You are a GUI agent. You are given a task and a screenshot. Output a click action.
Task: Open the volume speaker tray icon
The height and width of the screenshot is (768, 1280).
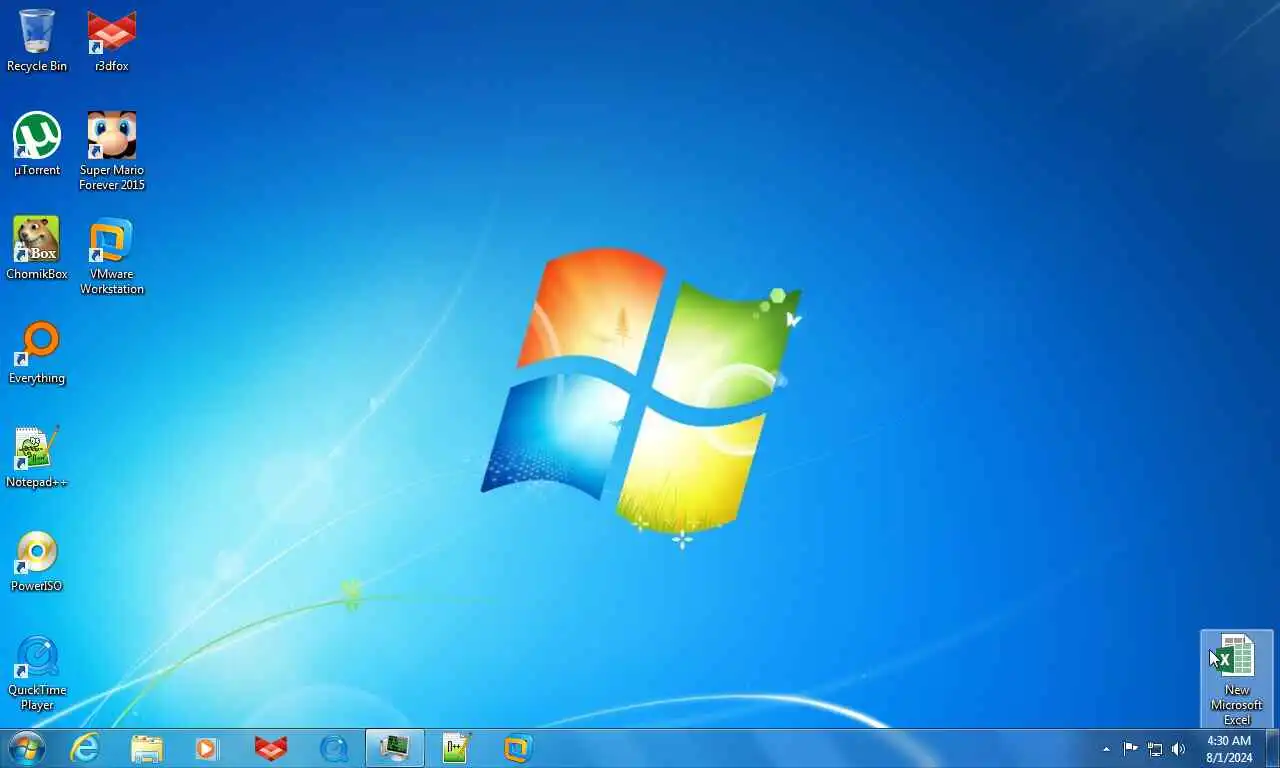pyautogui.click(x=1178, y=749)
